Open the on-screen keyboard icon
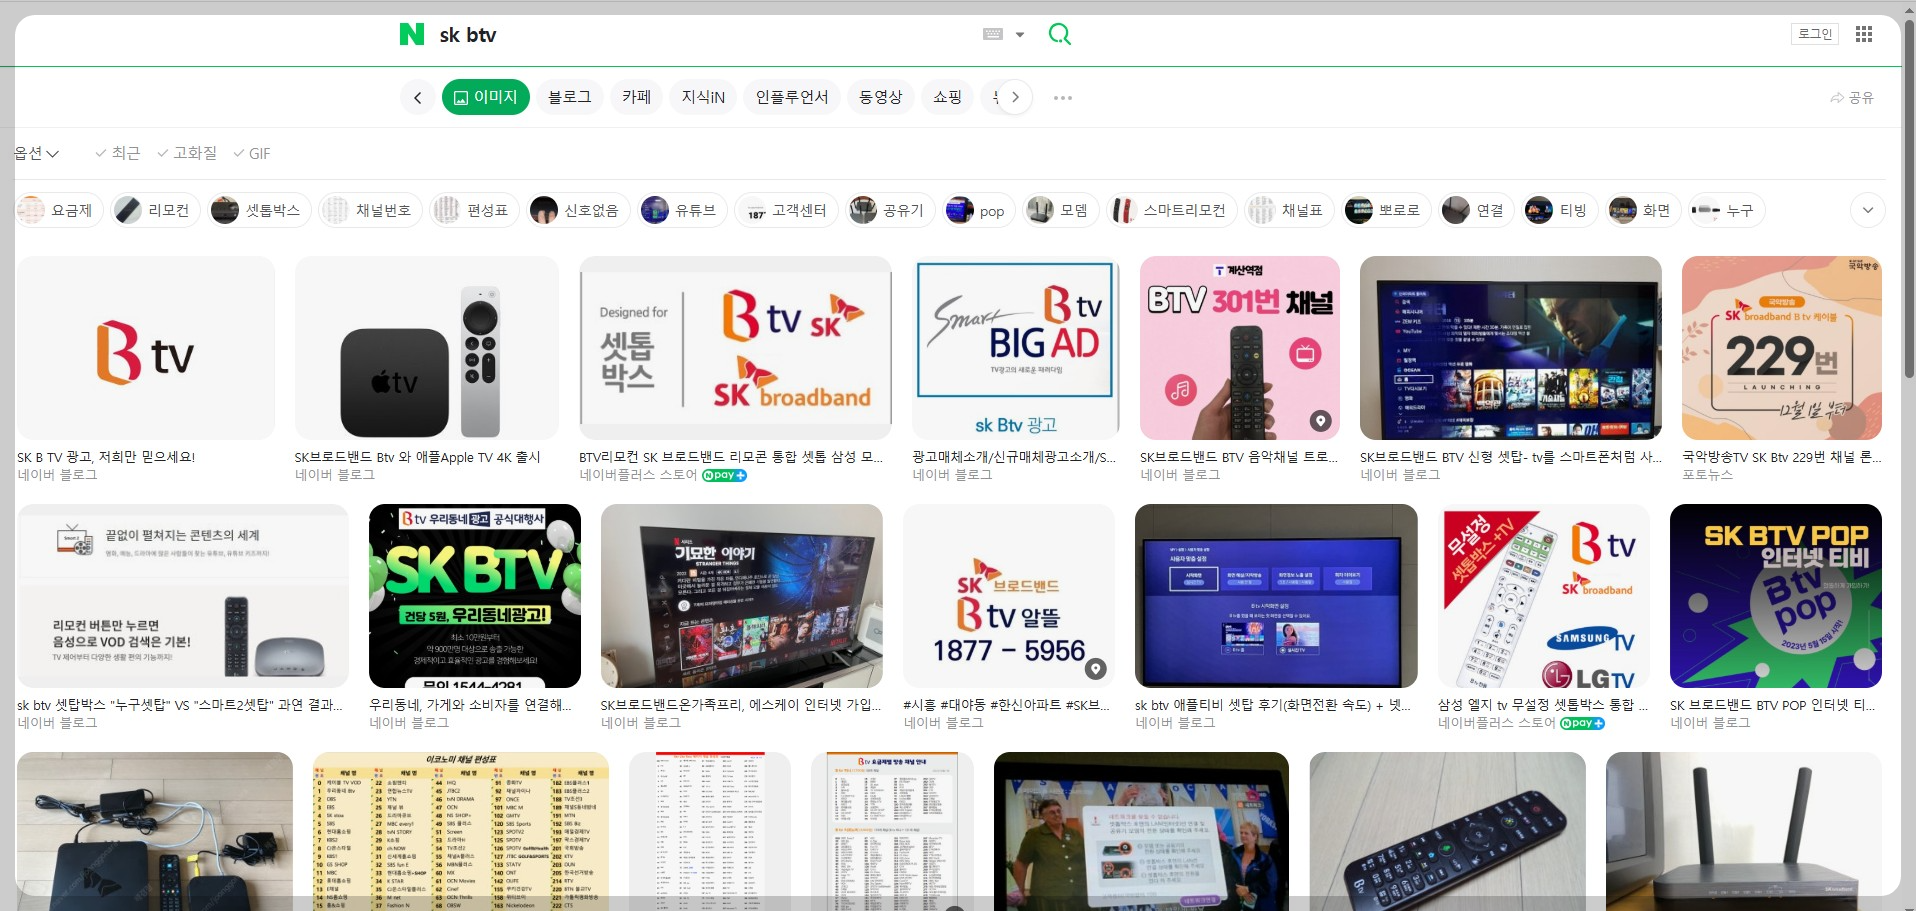 pos(992,34)
